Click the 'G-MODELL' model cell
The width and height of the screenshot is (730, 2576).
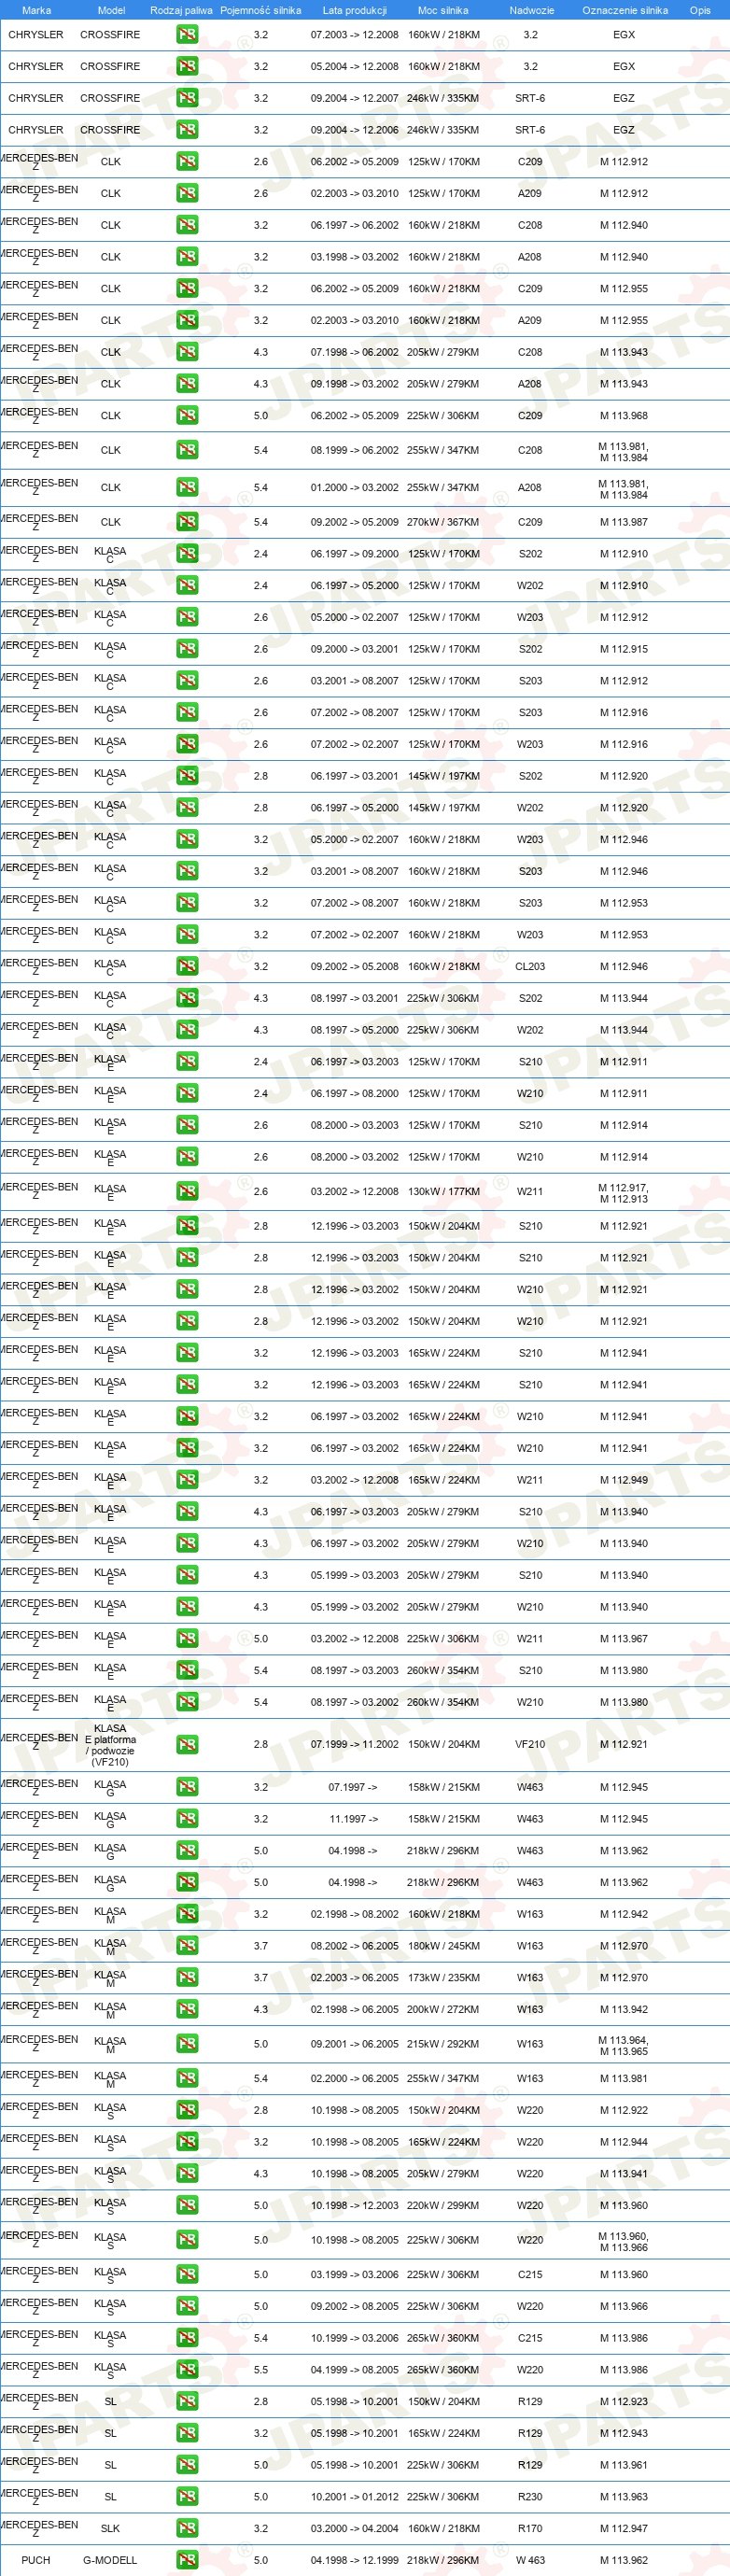[x=110, y=2560]
